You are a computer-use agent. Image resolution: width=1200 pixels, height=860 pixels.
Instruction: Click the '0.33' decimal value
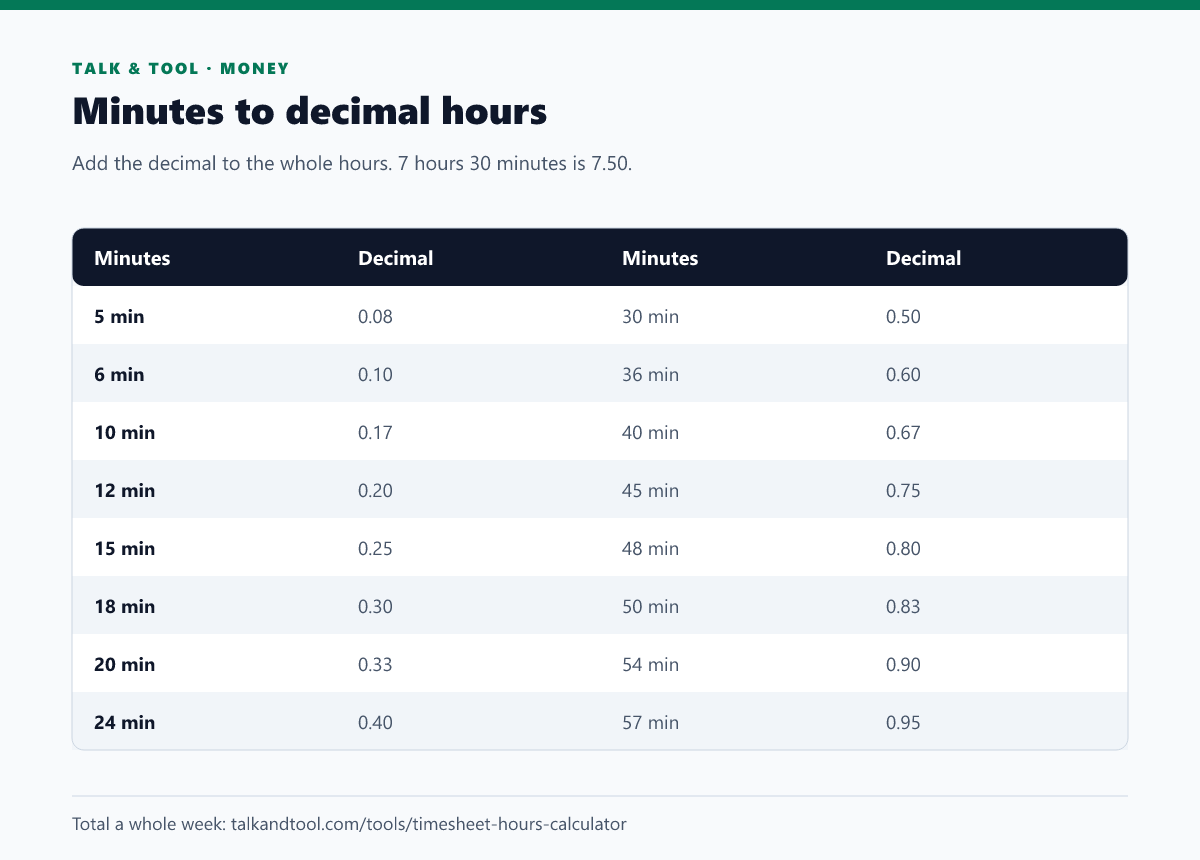pyautogui.click(x=376, y=665)
